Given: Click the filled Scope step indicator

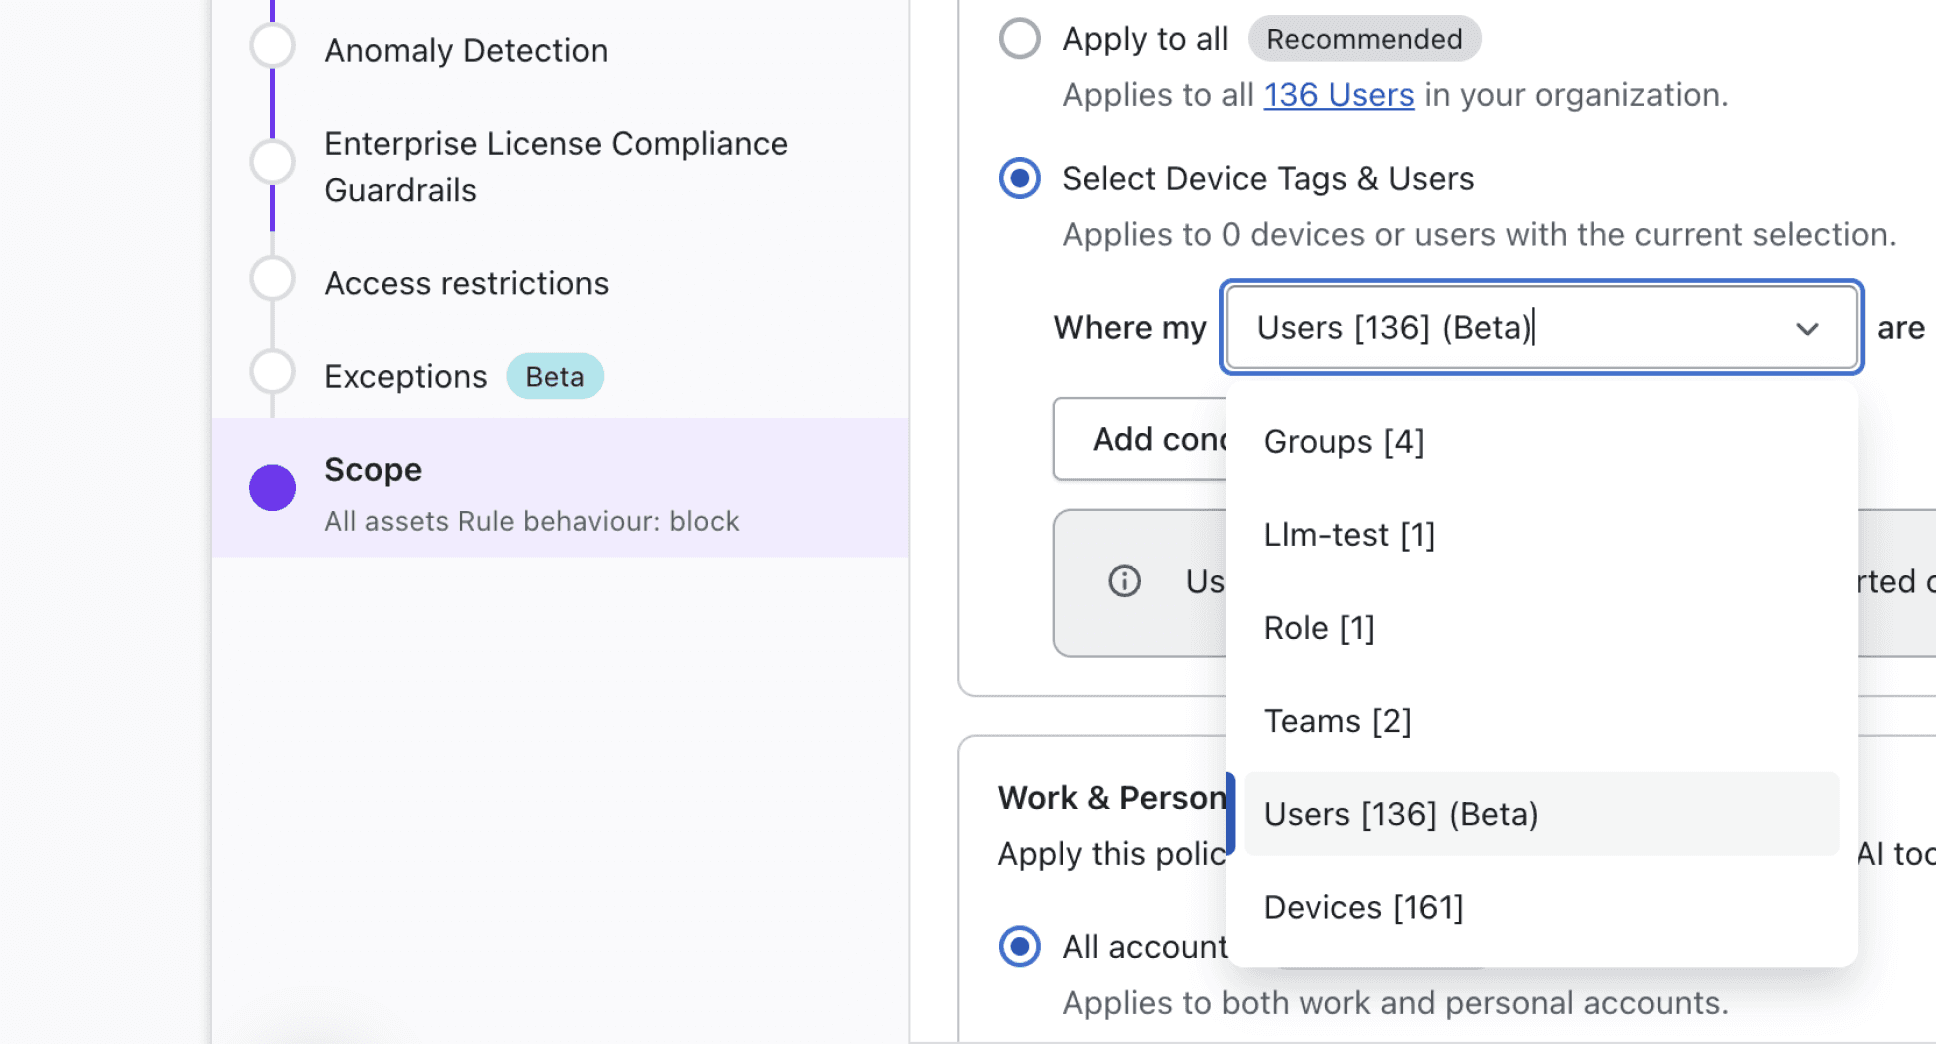Looking at the screenshot, I should (272, 488).
